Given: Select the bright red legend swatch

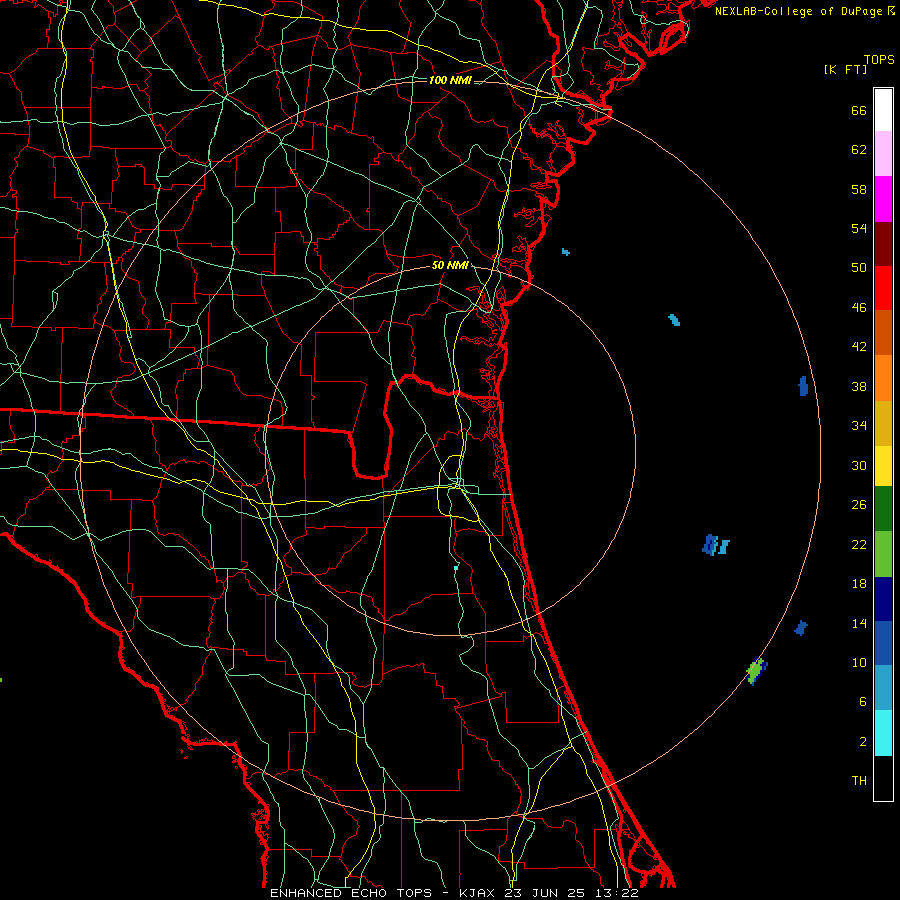Looking at the screenshot, I should (883, 288).
